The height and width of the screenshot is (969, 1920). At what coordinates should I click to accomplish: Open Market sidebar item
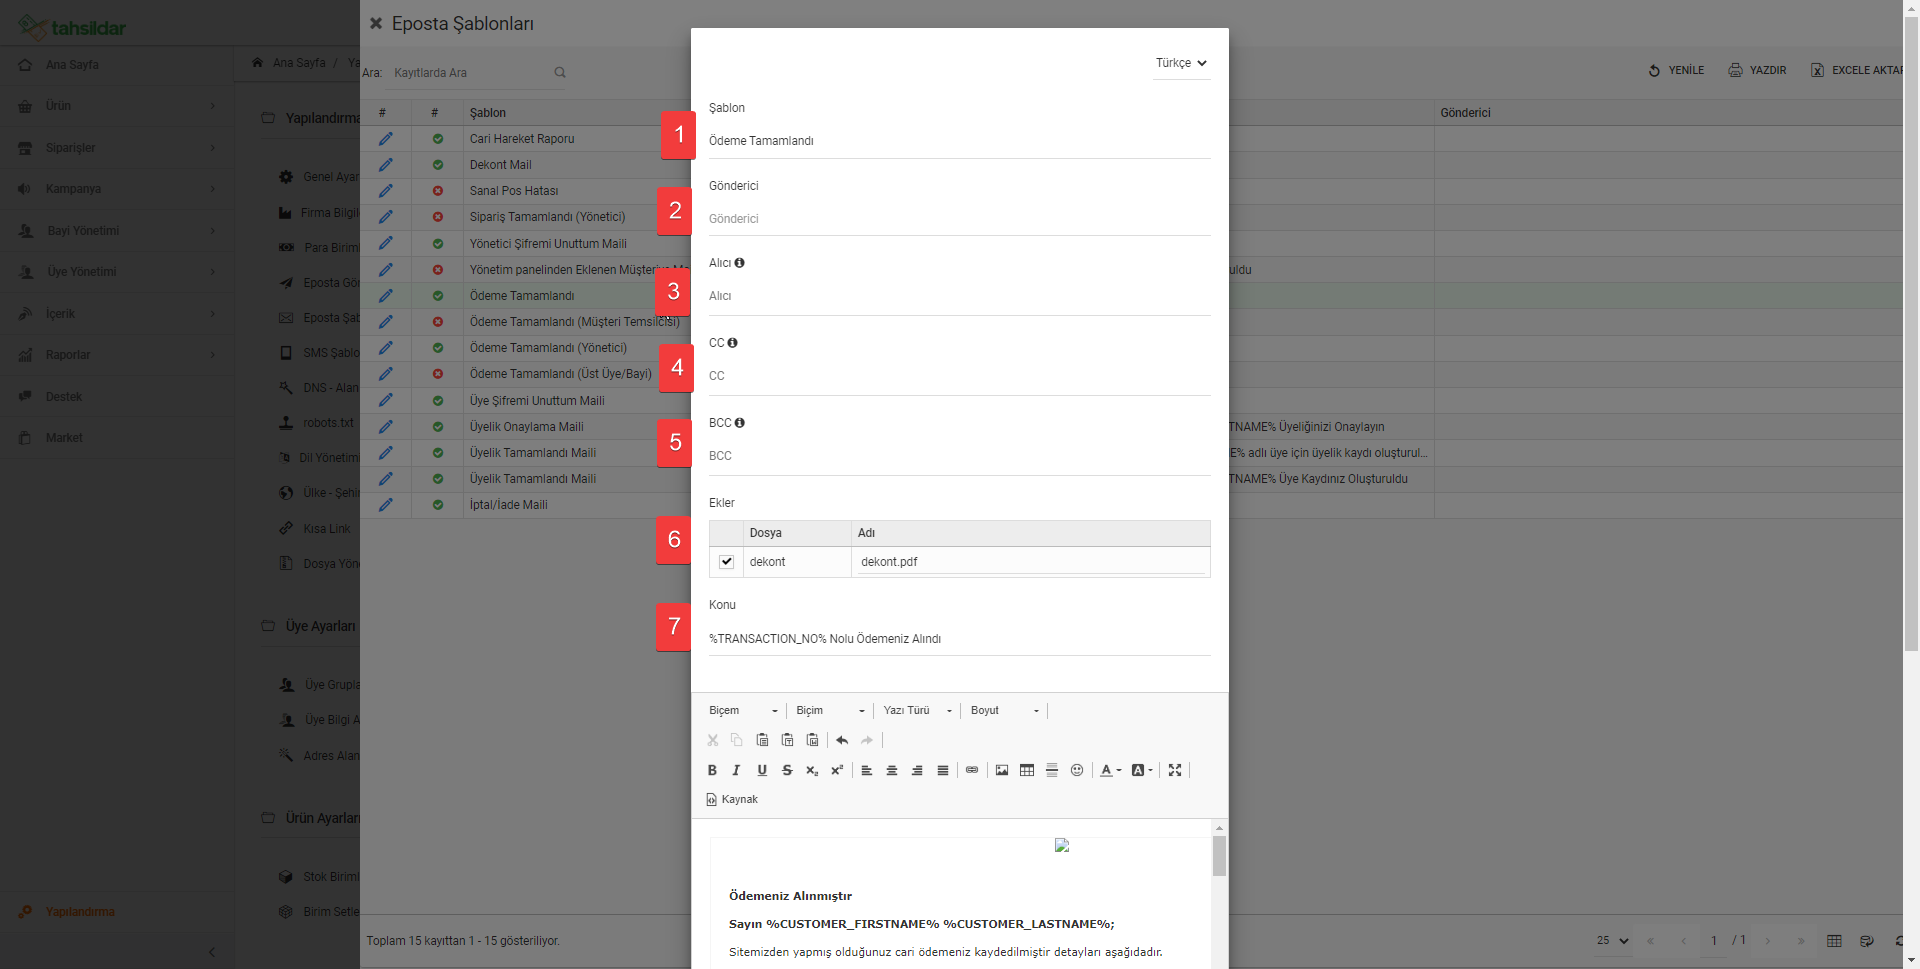pyautogui.click(x=117, y=438)
